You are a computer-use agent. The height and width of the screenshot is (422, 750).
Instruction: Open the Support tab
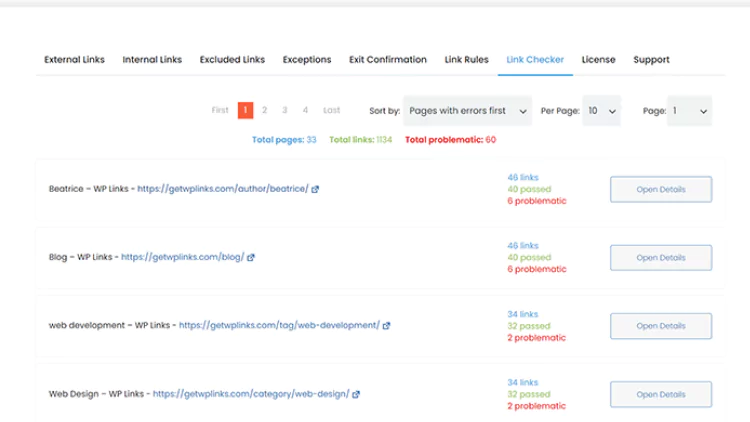651,60
